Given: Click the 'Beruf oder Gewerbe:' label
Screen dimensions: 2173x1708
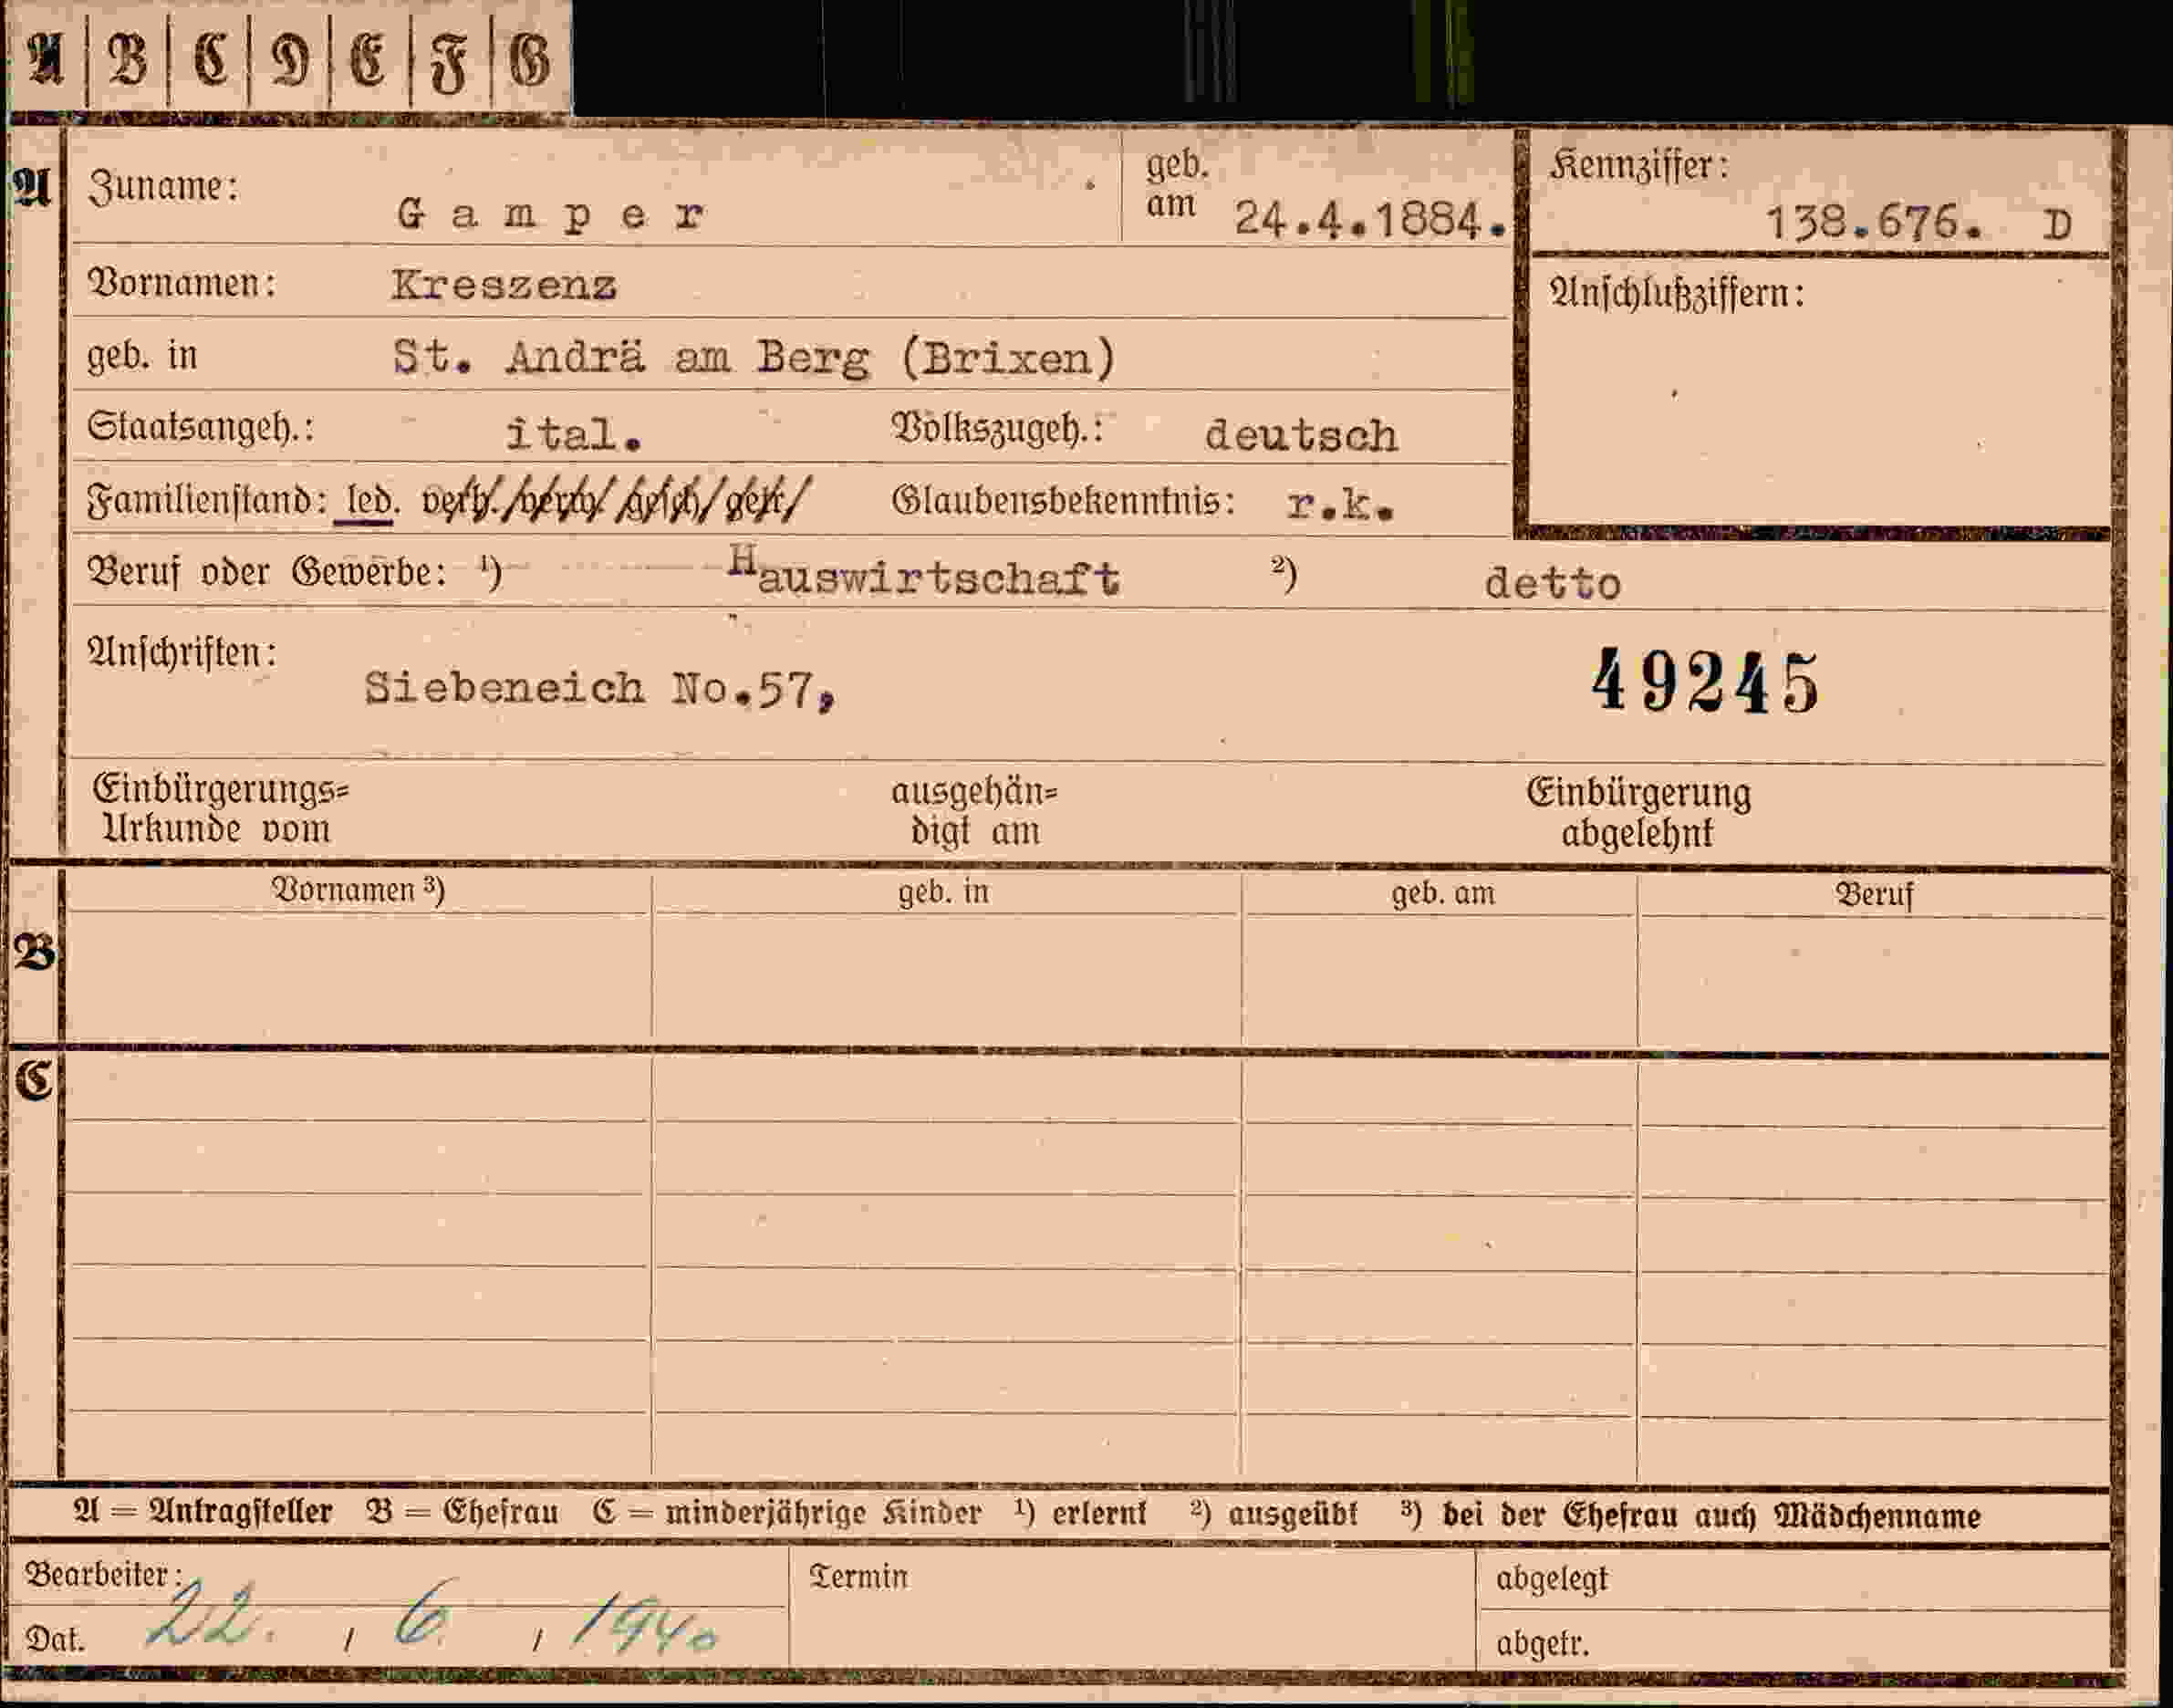Looking at the screenshot, I should point(267,573).
